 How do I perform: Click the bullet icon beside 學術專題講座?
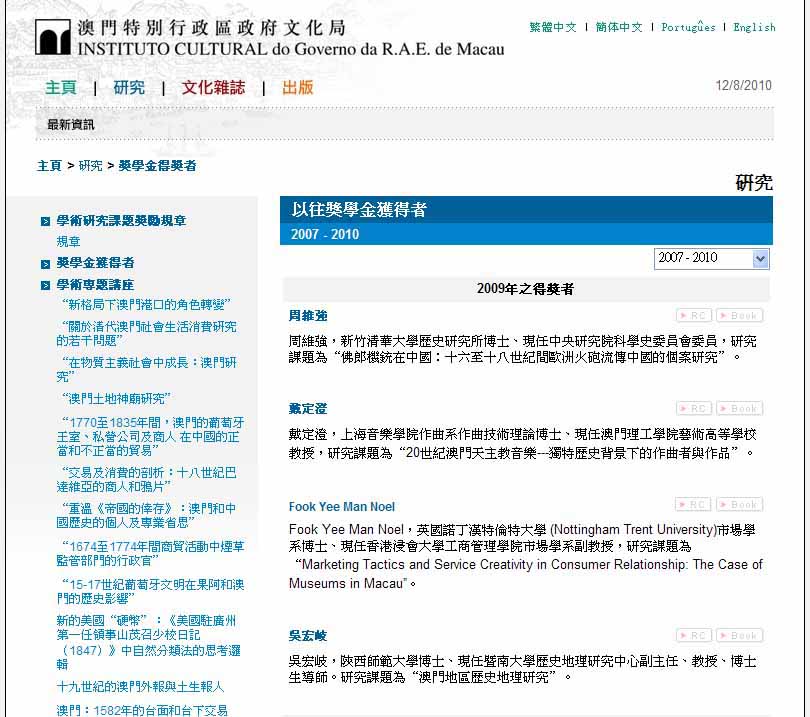45,285
